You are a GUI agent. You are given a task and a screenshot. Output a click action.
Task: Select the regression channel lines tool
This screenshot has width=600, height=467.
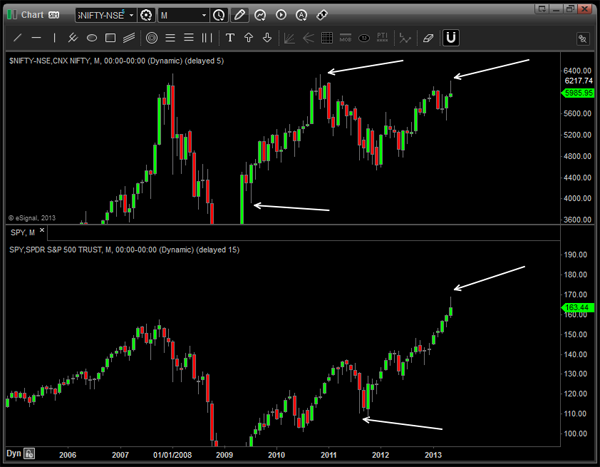tap(129, 38)
